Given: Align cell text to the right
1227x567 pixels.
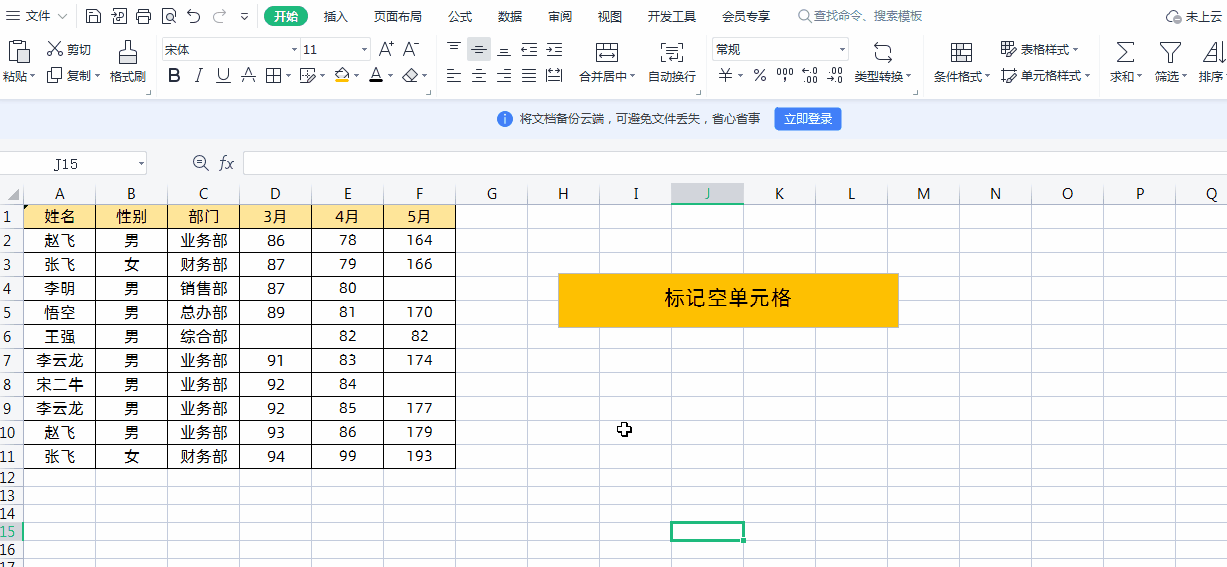Looking at the screenshot, I should click(x=504, y=75).
